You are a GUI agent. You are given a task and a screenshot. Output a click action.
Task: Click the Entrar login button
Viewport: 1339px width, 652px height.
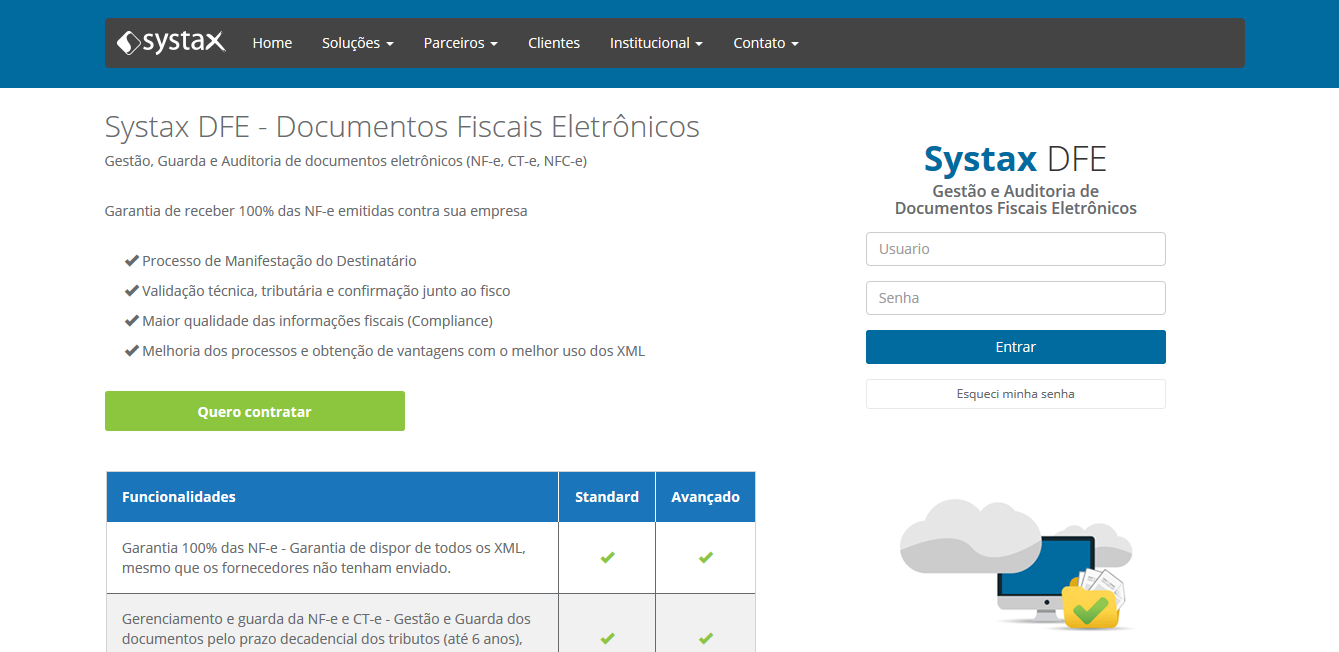point(1015,347)
